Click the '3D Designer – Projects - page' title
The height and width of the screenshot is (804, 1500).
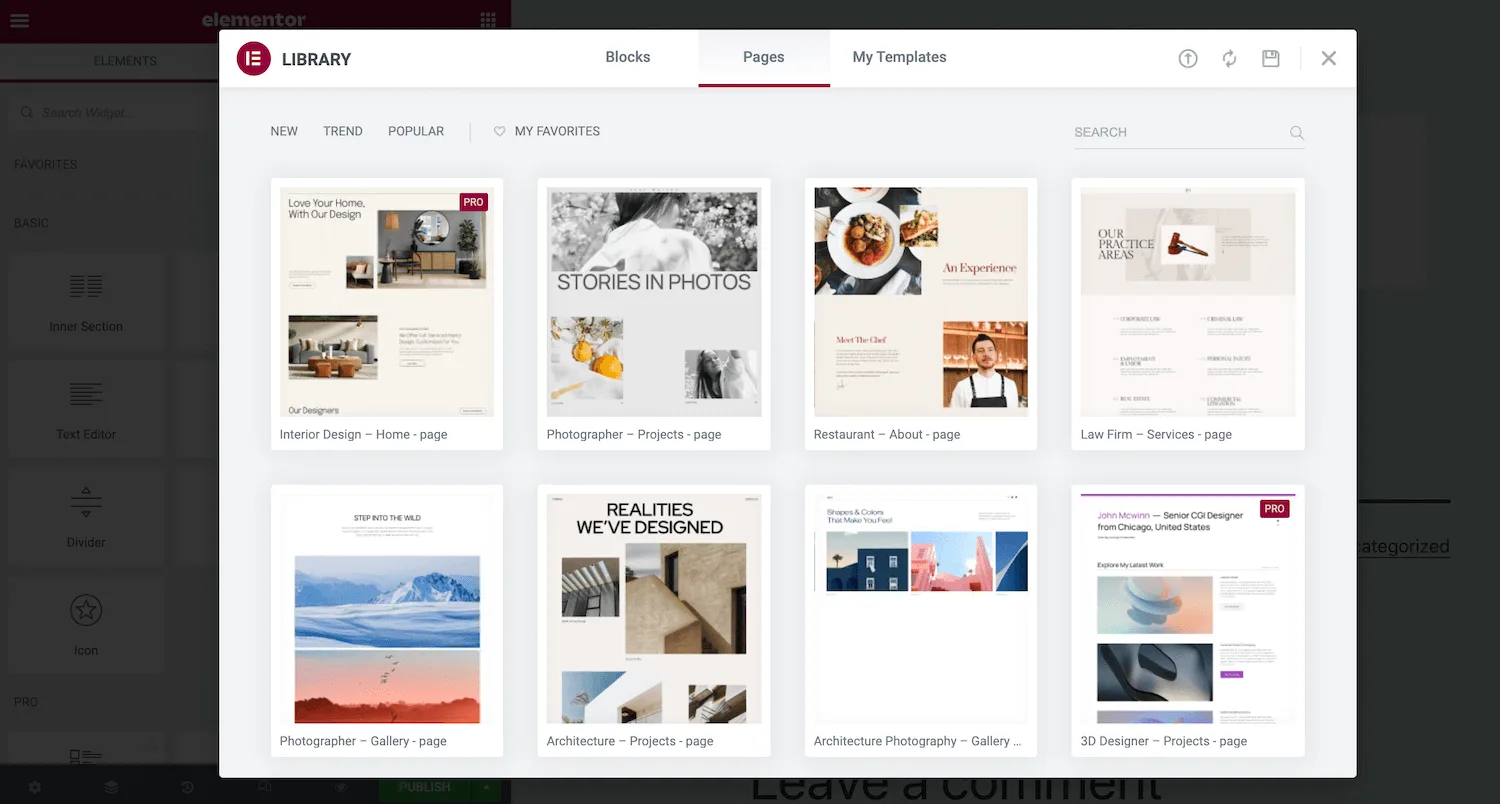pyautogui.click(x=1164, y=742)
